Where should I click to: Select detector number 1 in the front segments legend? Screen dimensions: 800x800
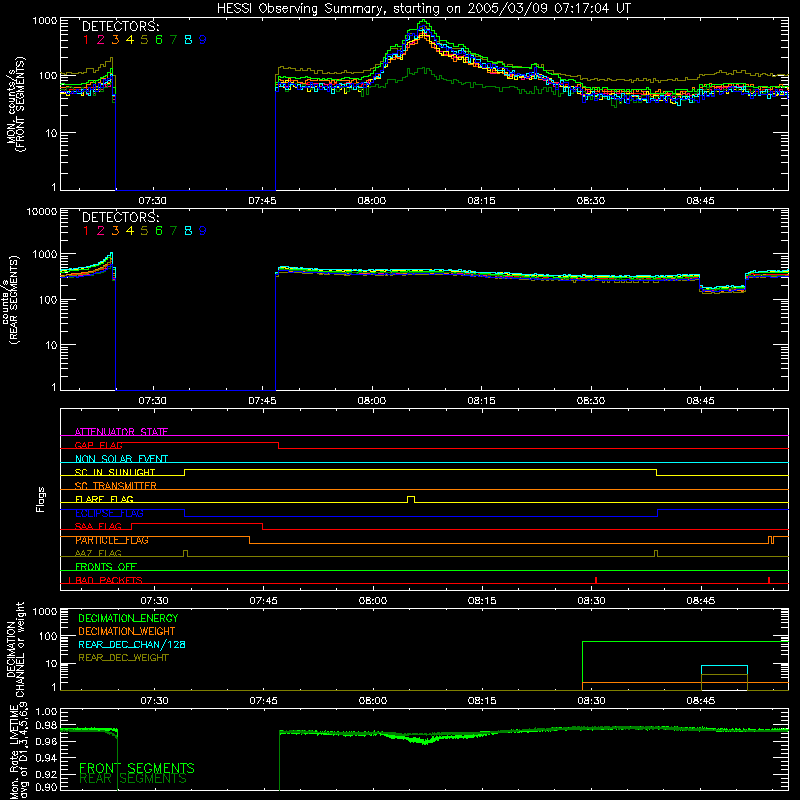(86, 40)
